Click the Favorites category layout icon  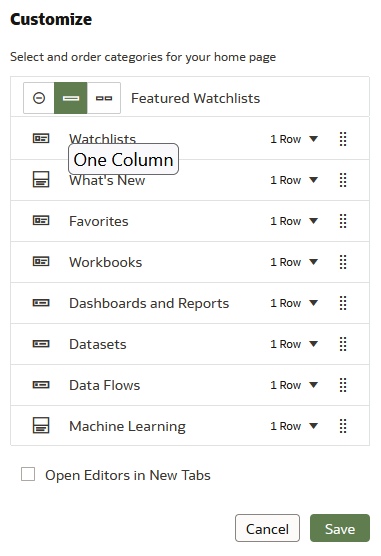(x=41, y=221)
